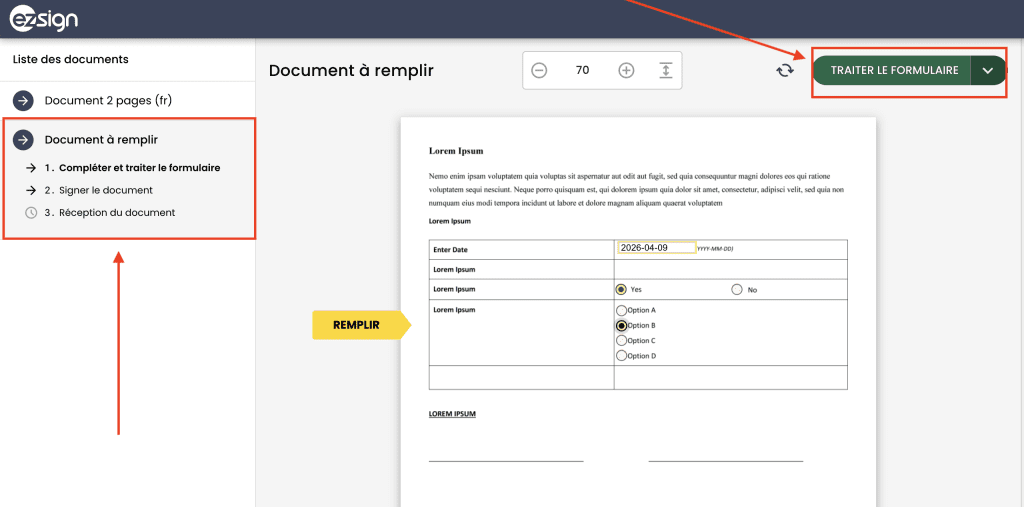This screenshot has height=507, width=1024.
Task: Click the fit-to-height zoom icon
Action: click(x=665, y=70)
